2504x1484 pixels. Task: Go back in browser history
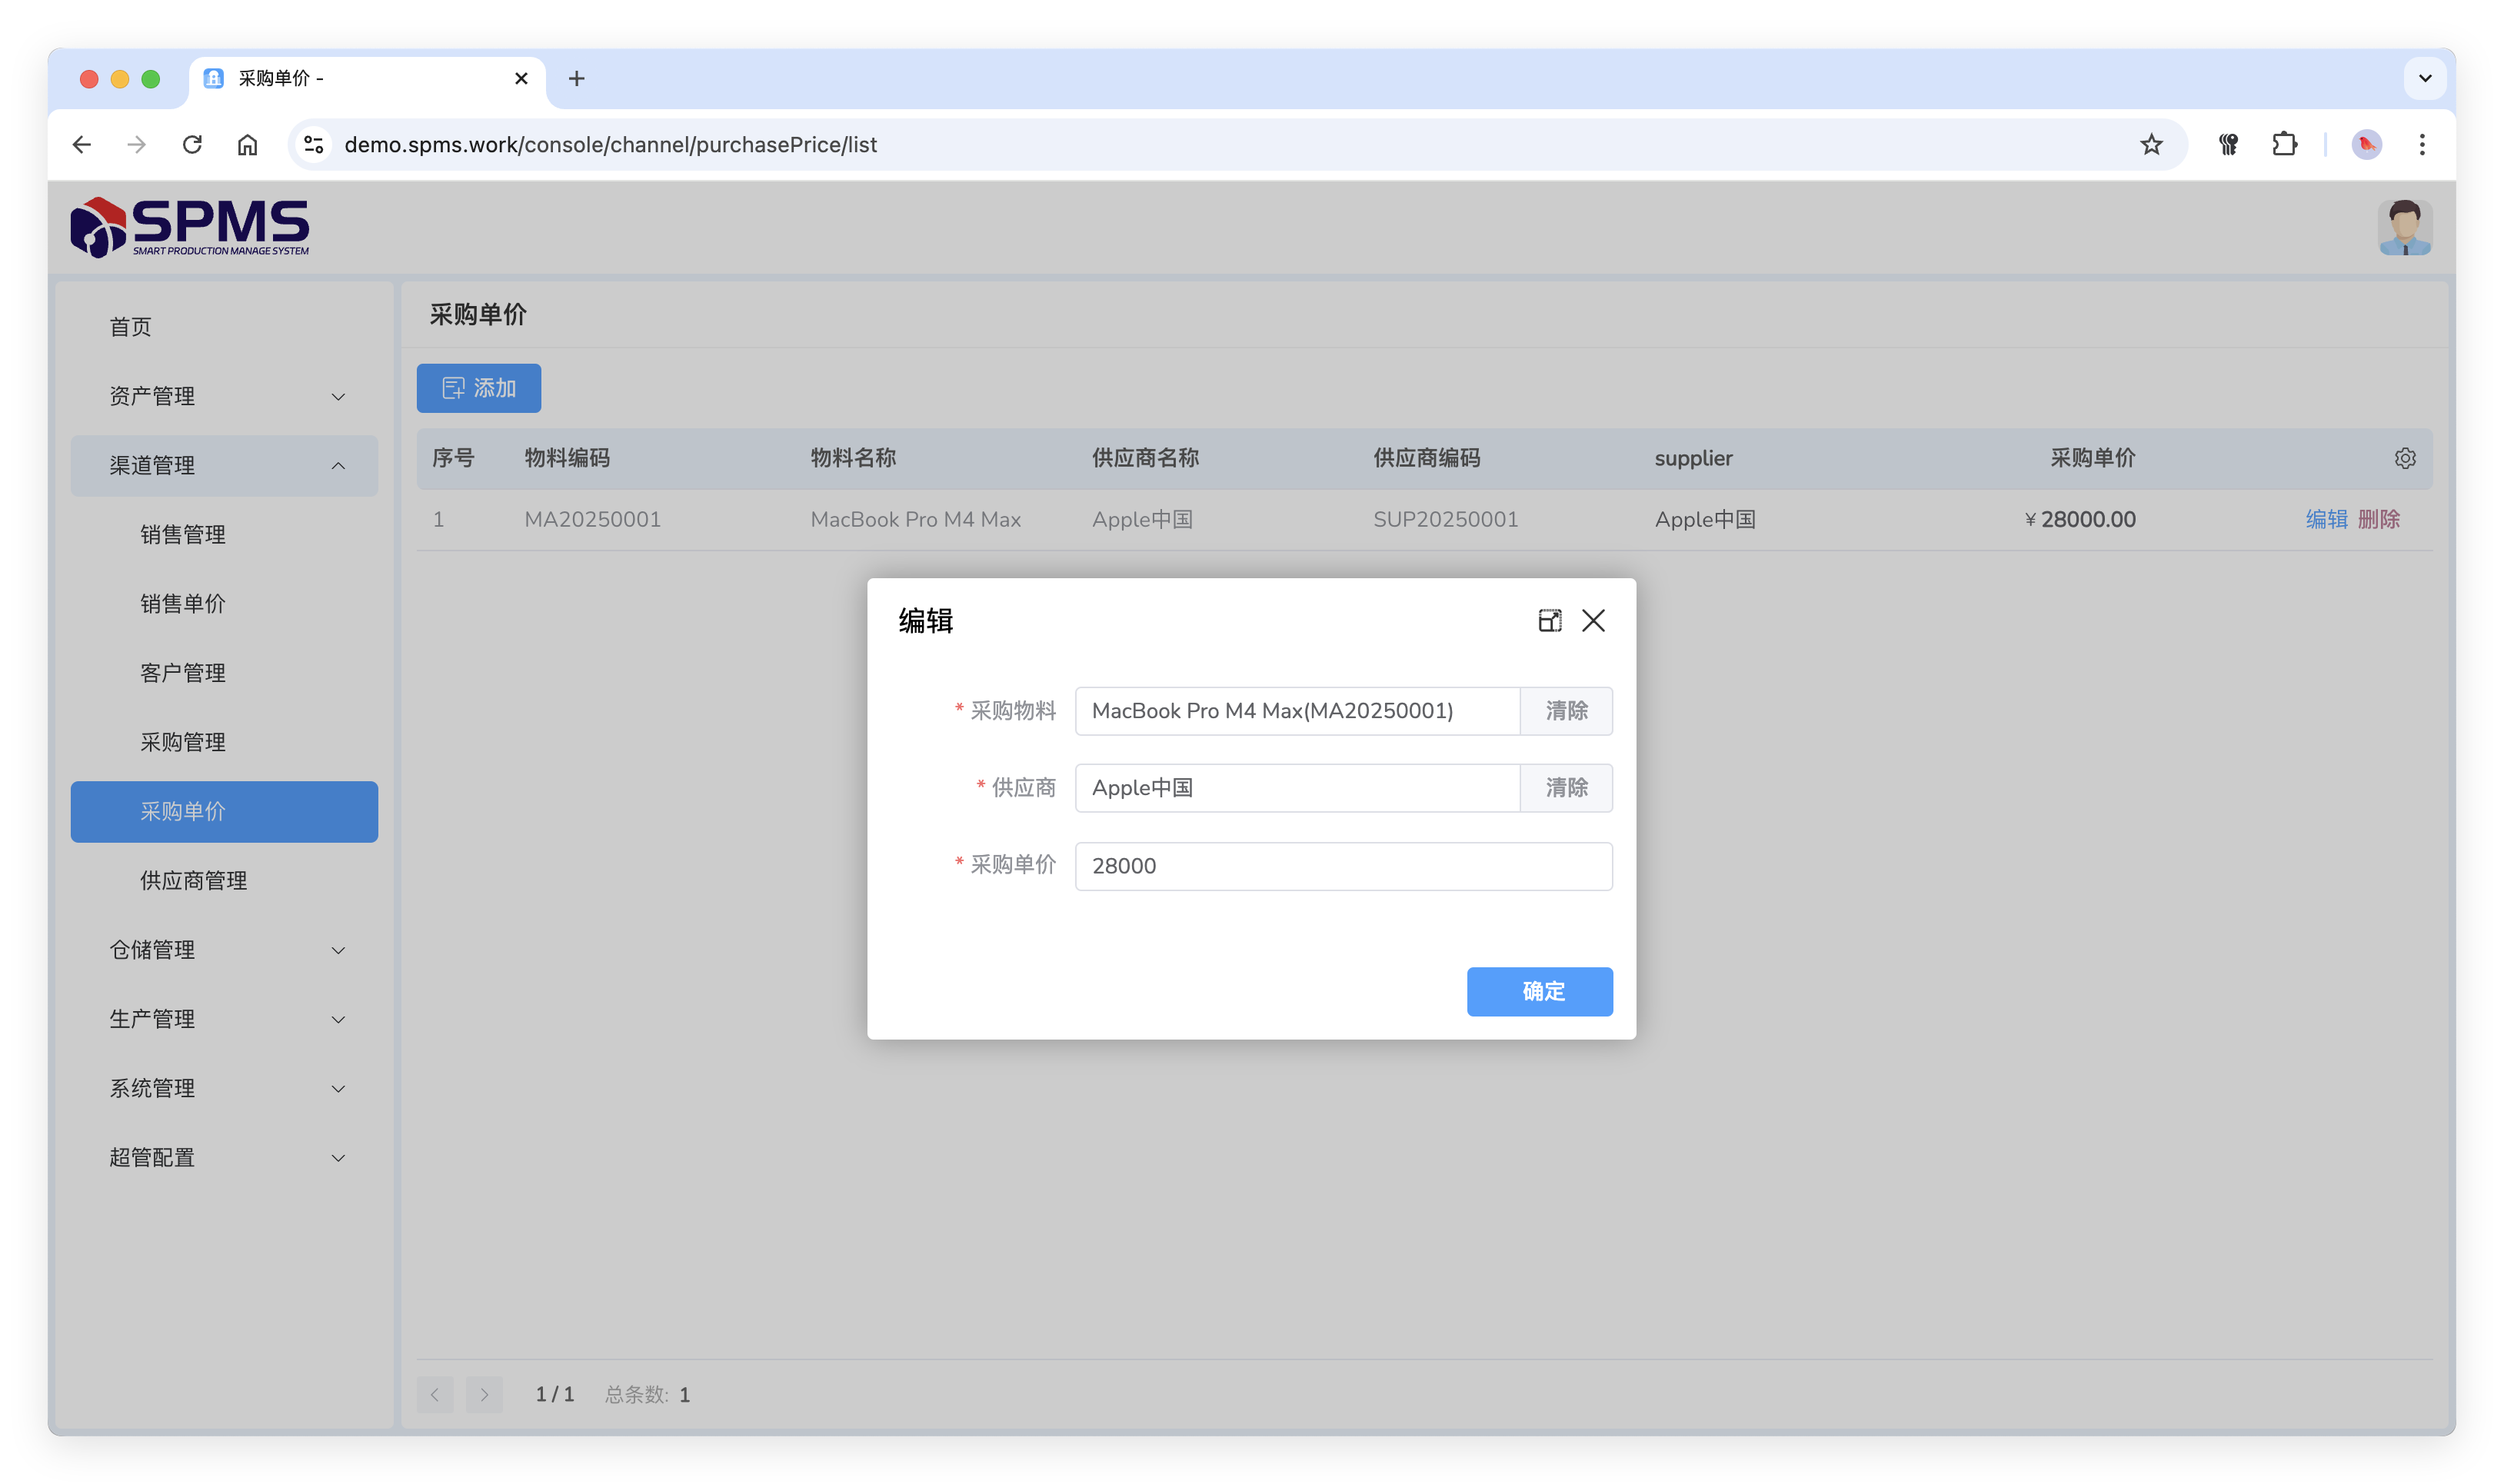82,145
